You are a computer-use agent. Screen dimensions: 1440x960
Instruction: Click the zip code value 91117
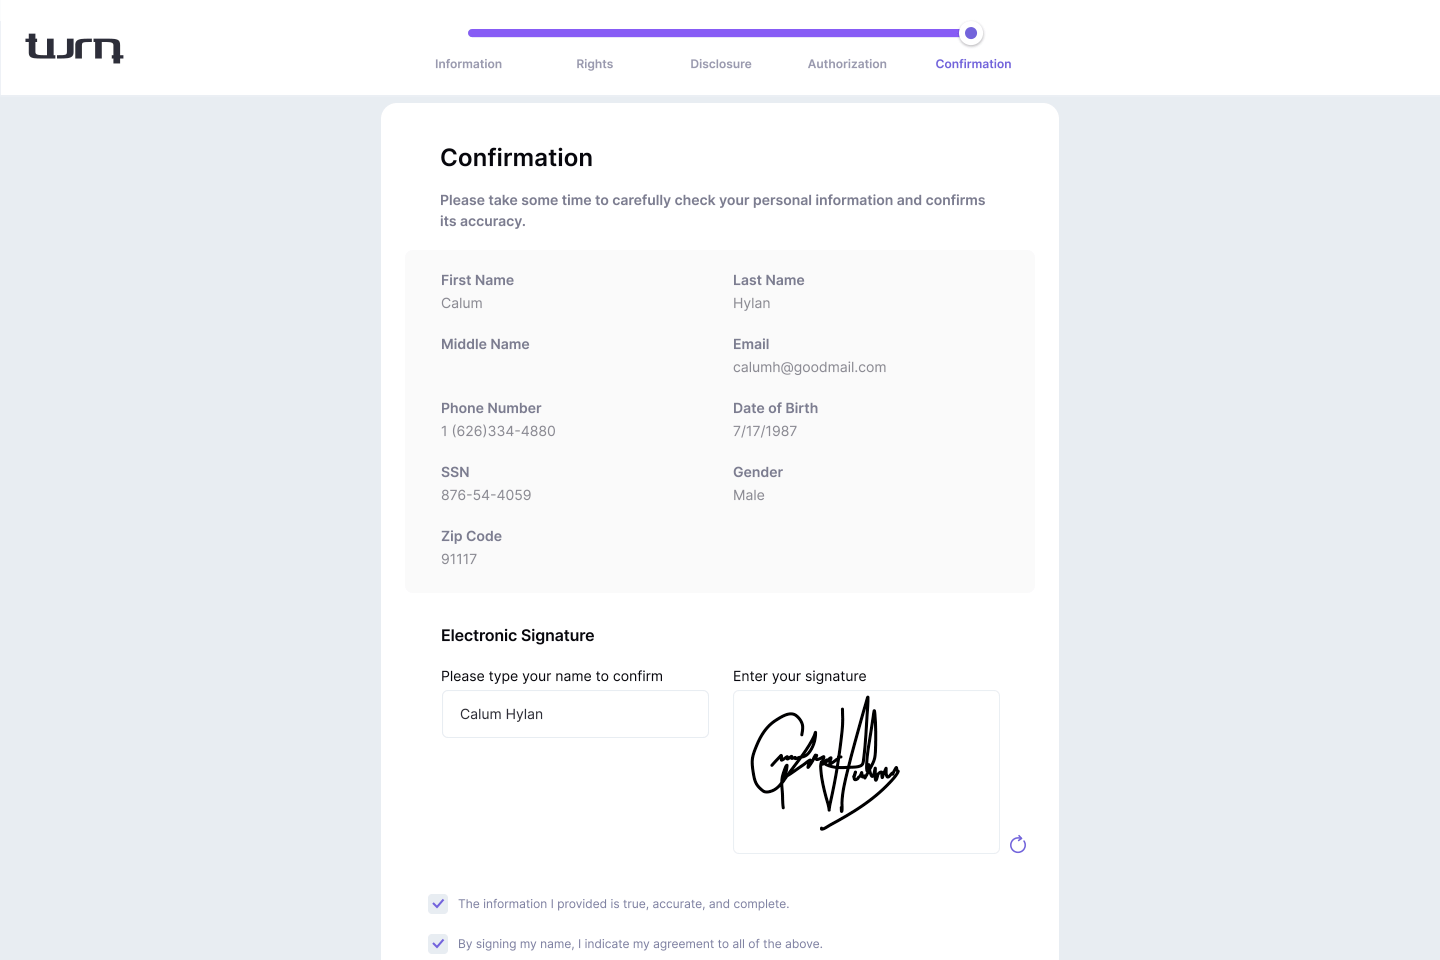[459, 559]
